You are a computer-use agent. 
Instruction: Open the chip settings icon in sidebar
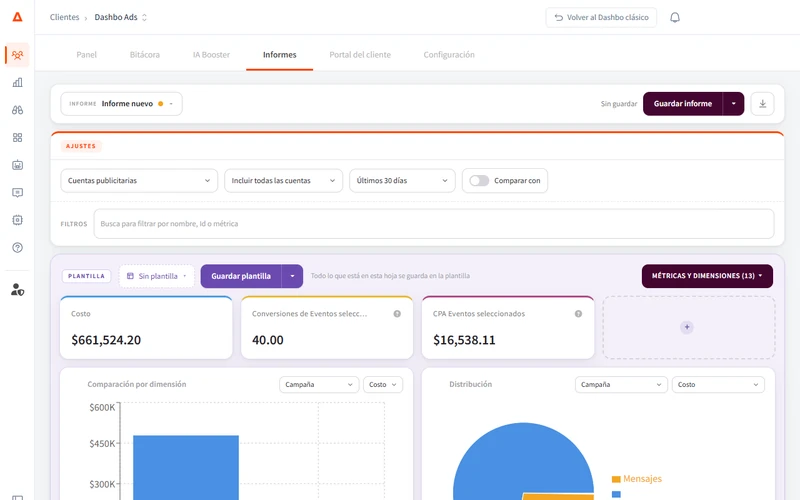click(17, 220)
